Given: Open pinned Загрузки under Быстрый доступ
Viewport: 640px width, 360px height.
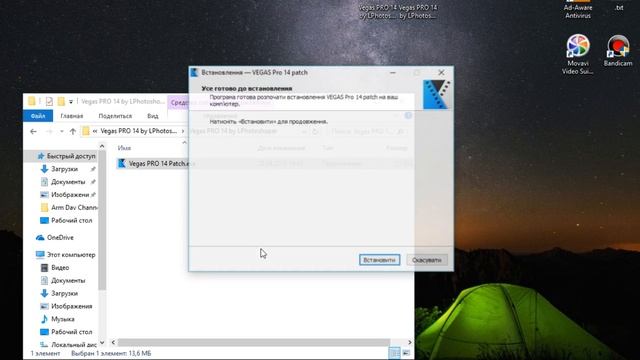Looking at the screenshot, I should pyautogui.click(x=64, y=169).
